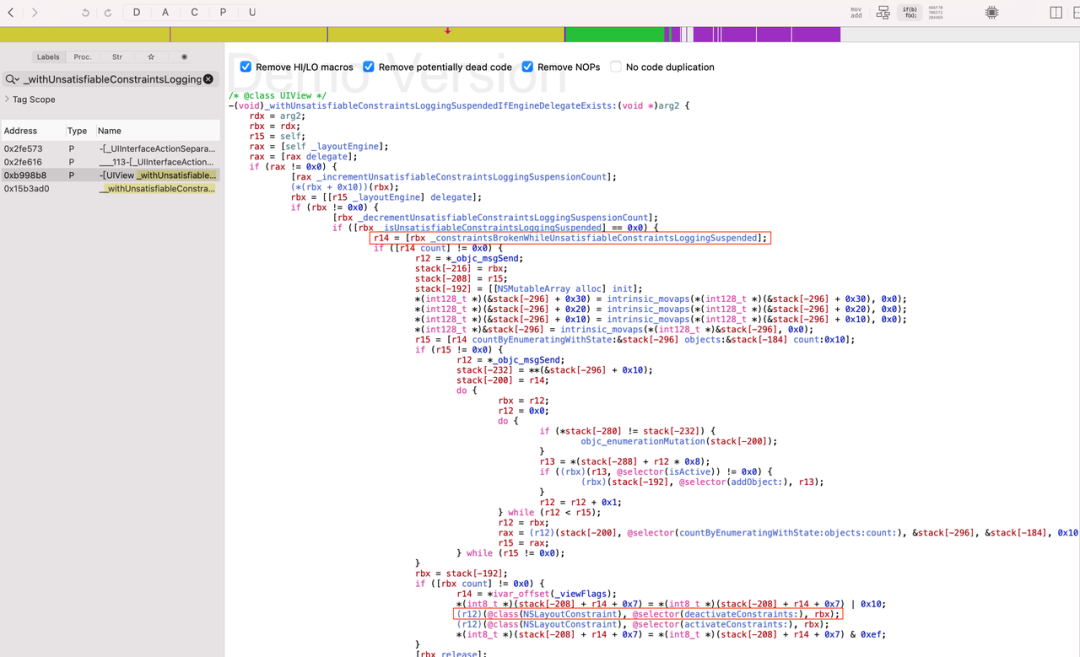Sort the list by Type column
Viewport: 1080px width, 657px height.
[x=77, y=131]
